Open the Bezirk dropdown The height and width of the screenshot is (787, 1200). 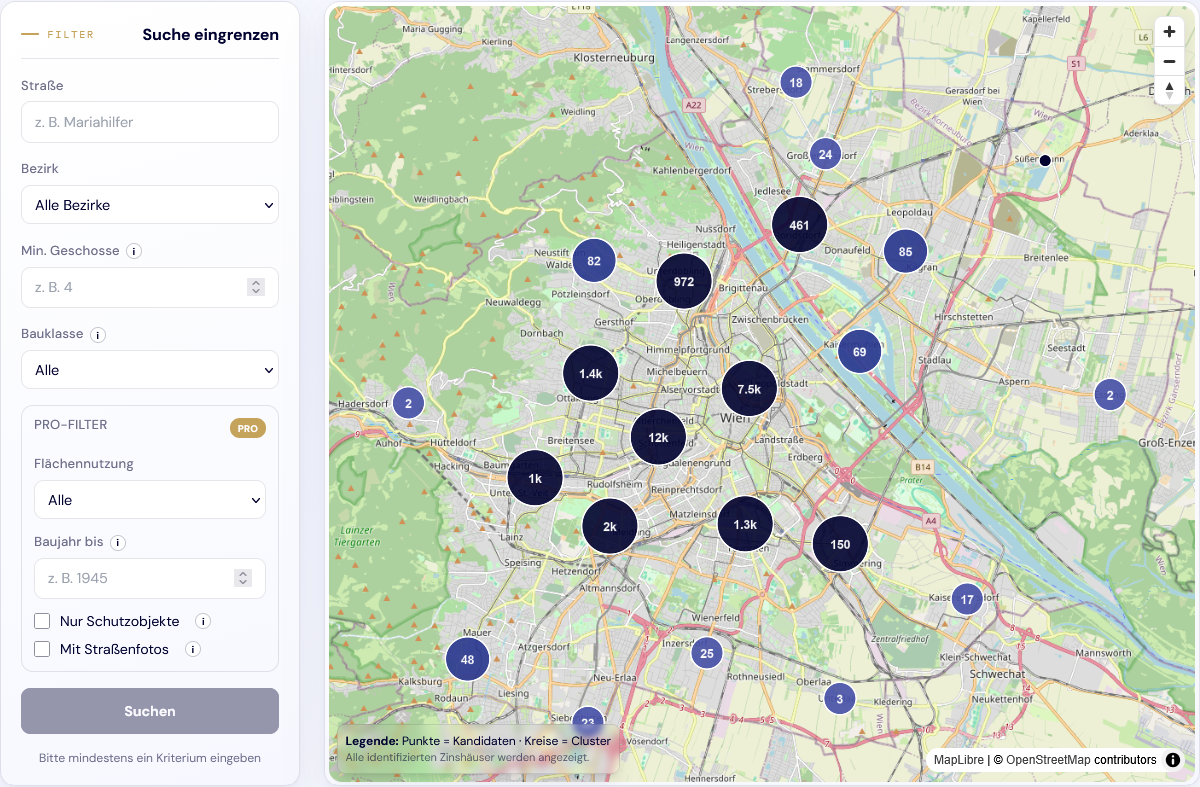click(149, 205)
